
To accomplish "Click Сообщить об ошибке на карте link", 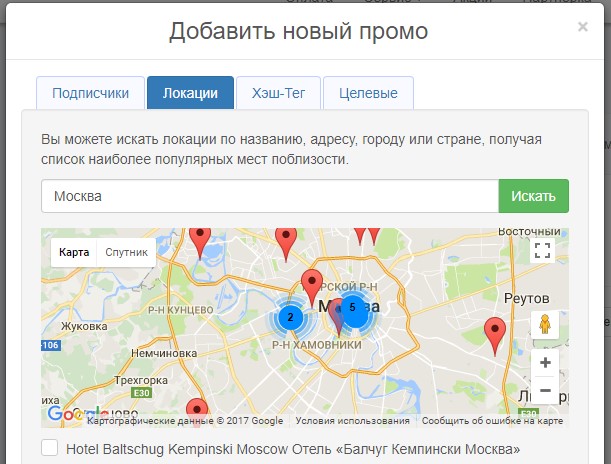I will pyautogui.click(x=492, y=421).
